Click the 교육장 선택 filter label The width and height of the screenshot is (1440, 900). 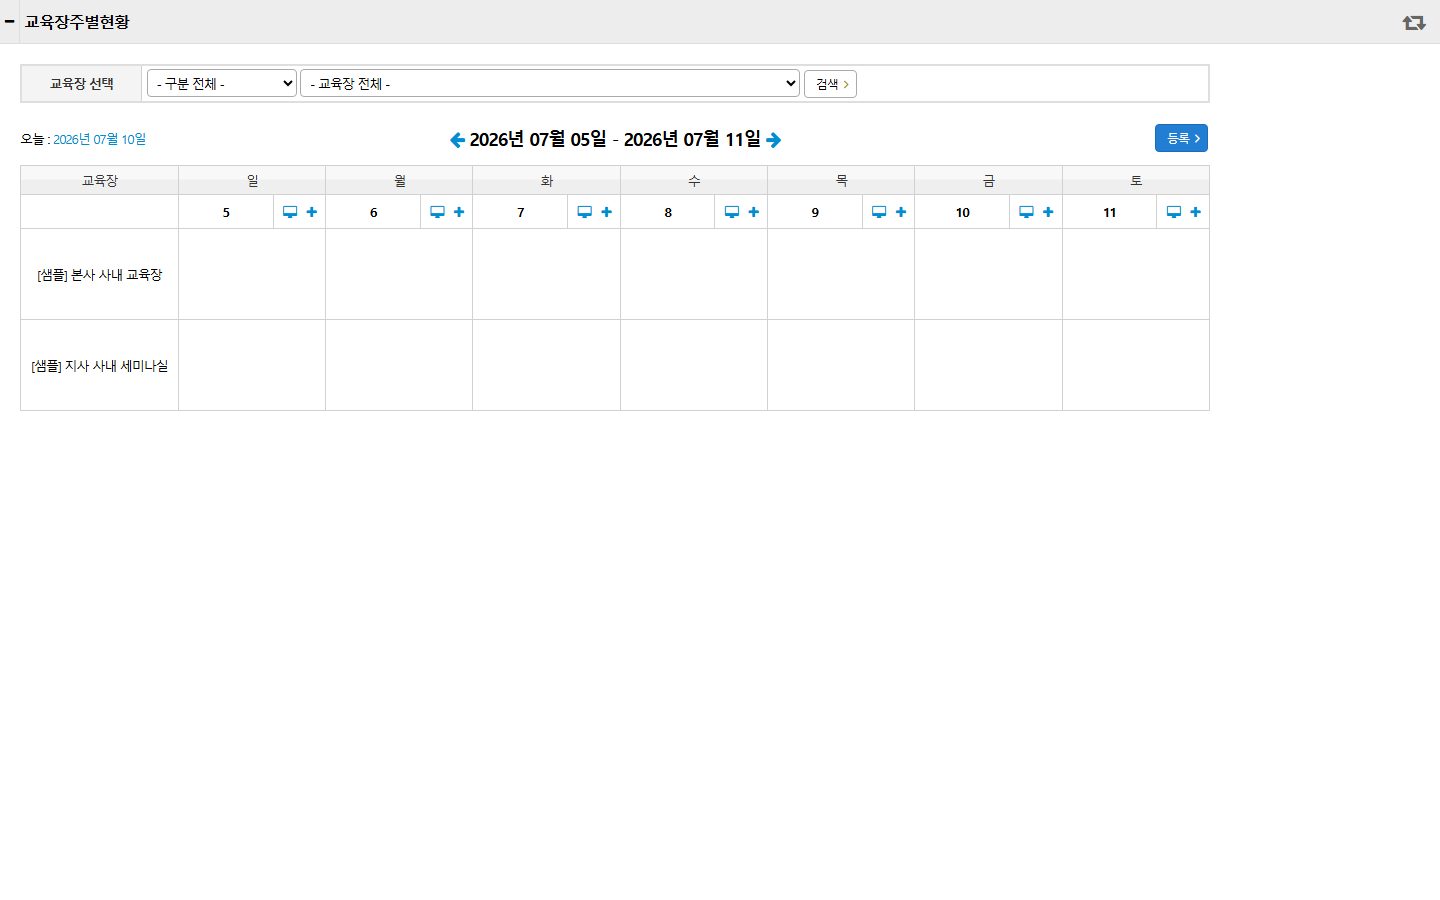pos(82,83)
